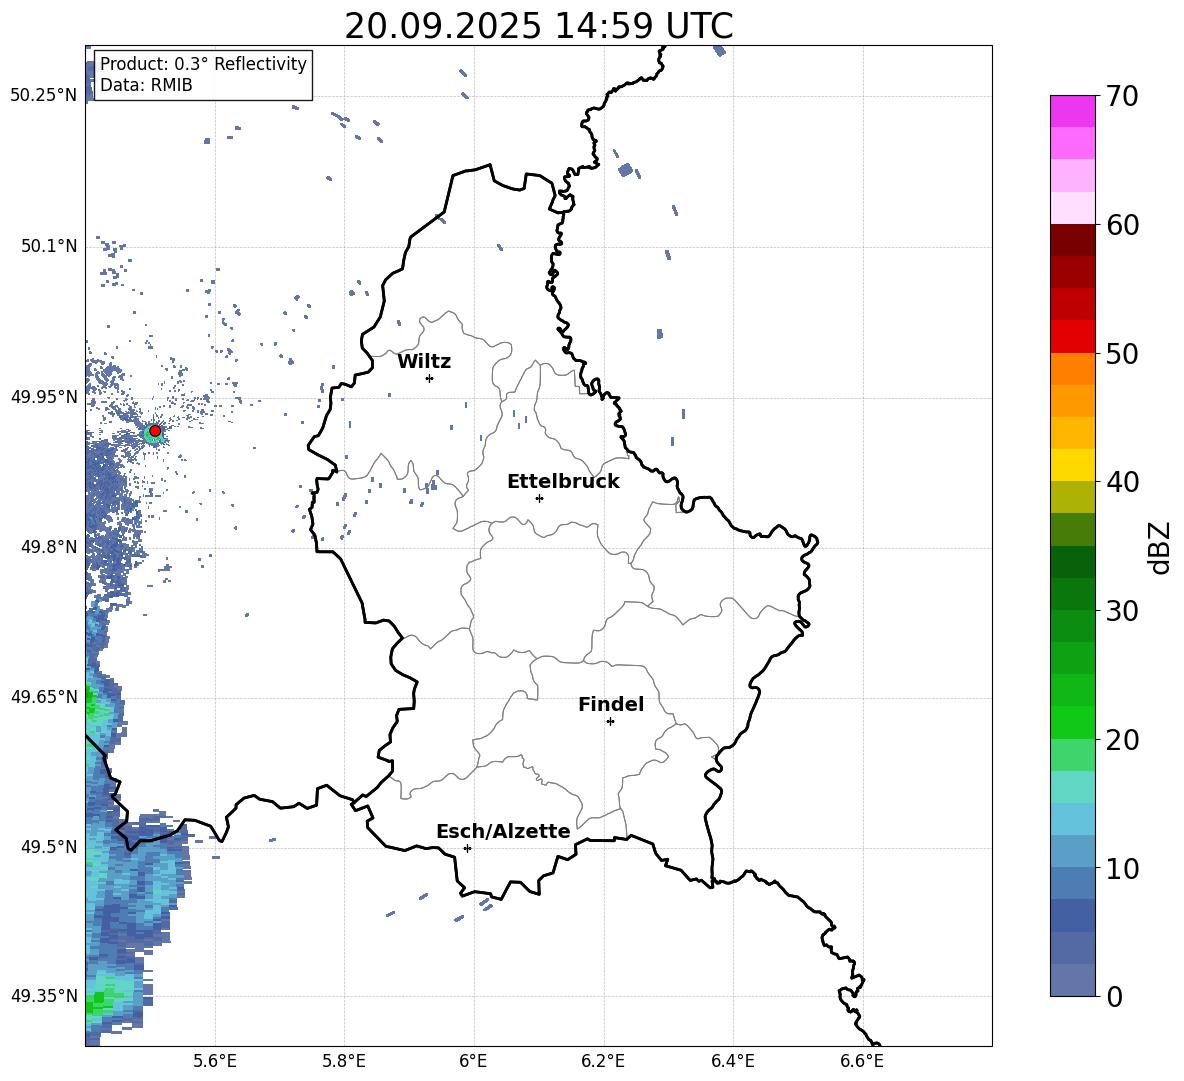The image size is (1184, 1081).
Task: Click the red radar site marker dot
Action: point(155,431)
